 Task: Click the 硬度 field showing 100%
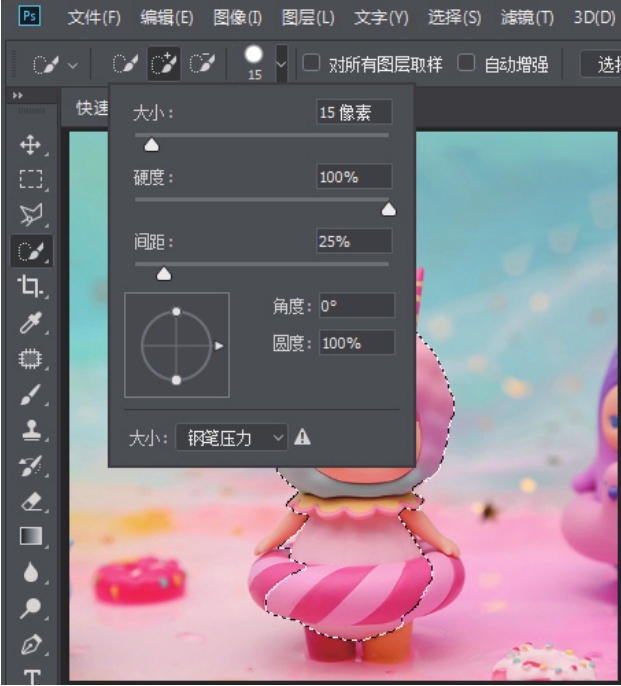pyautogui.click(x=354, y=176)
